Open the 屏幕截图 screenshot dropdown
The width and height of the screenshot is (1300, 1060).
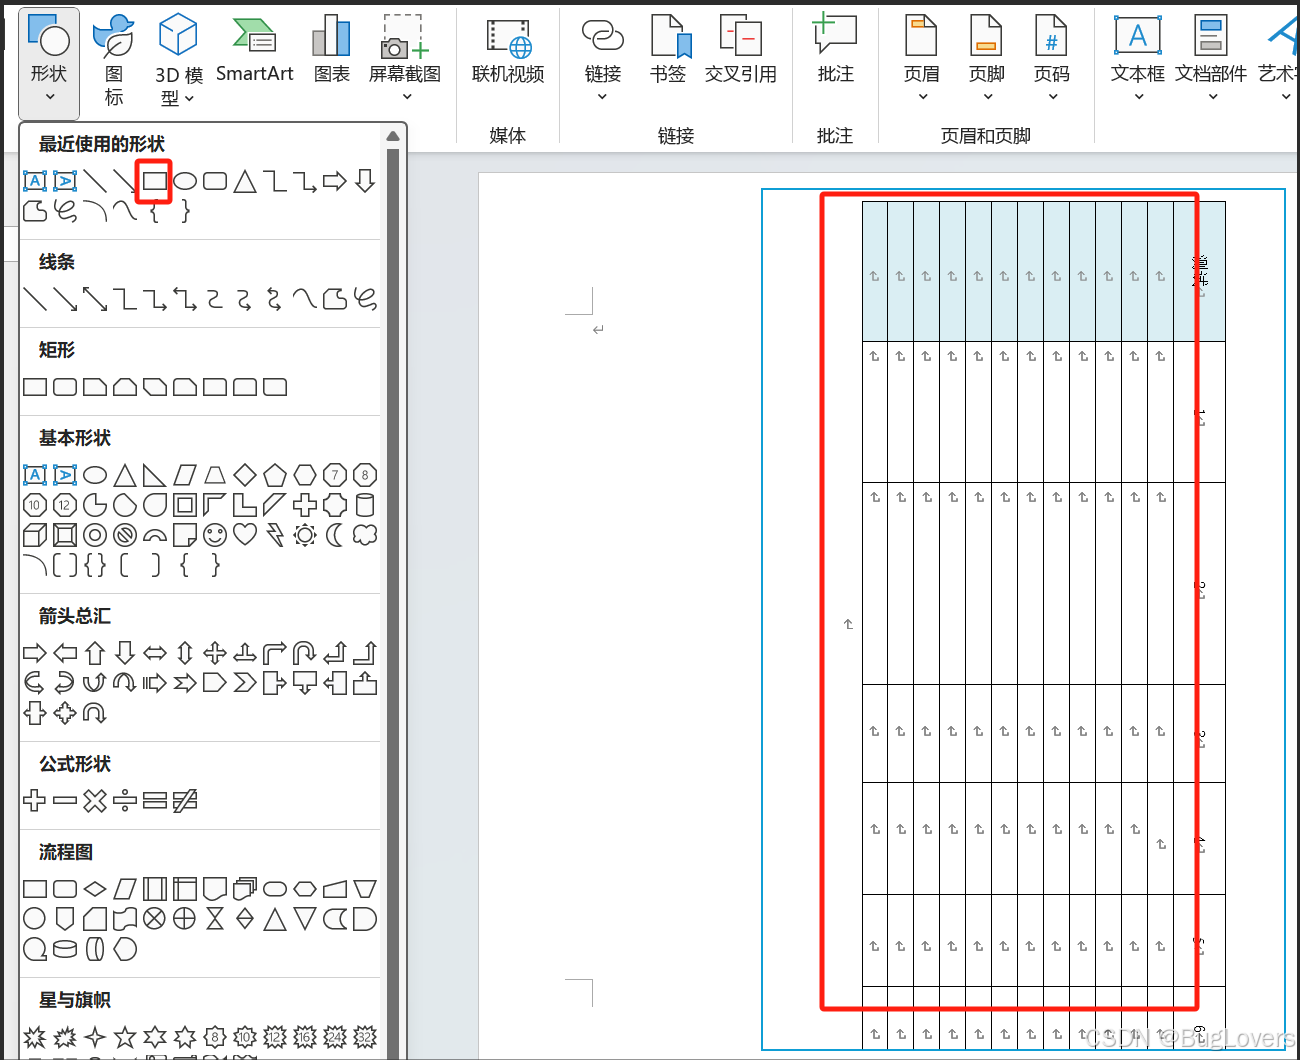(x=405, y=58)
